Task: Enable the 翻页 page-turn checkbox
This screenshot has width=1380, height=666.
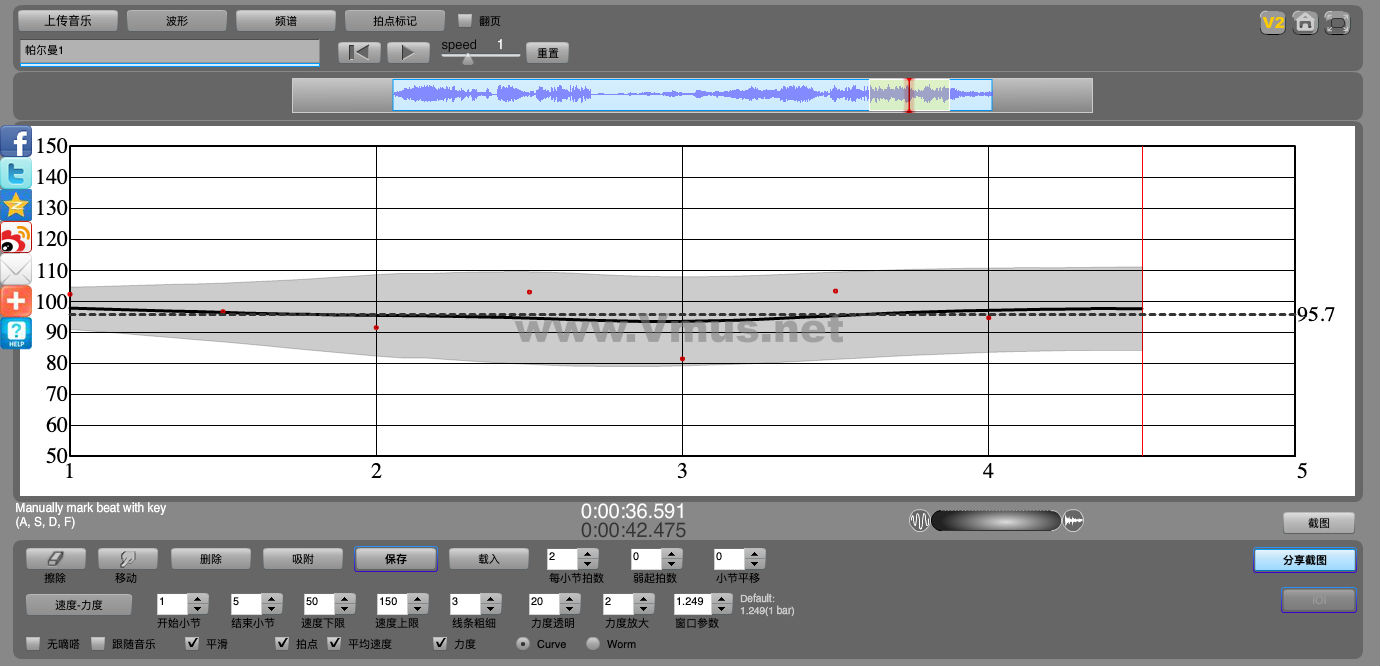Action: coord(464,20)
